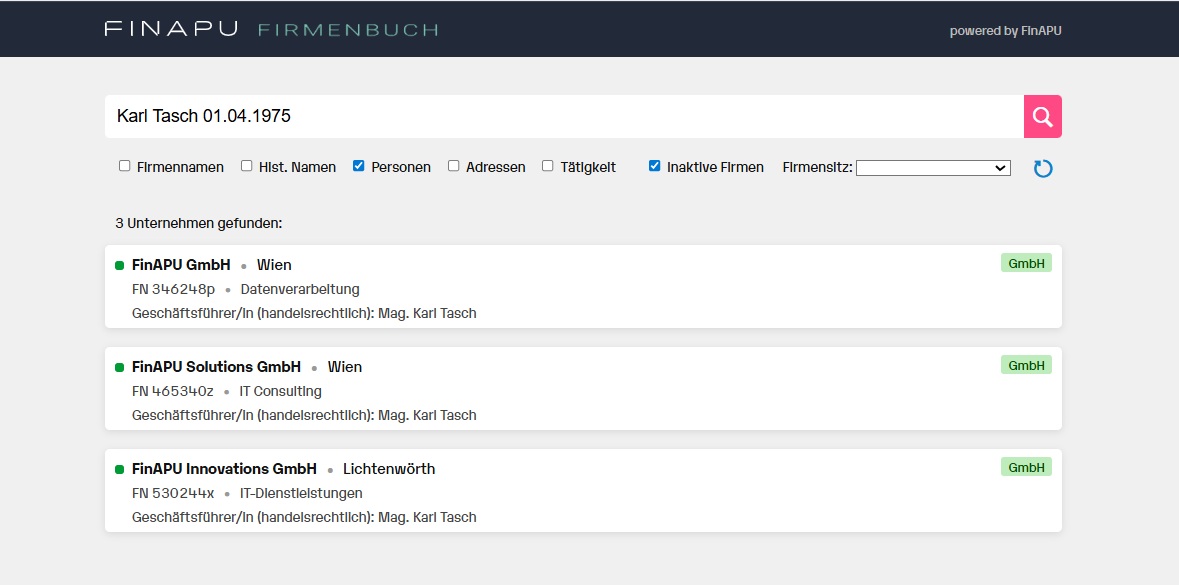Click the green dot next to FinAPU Solutions GmbH
This screenshot has height=585, width=1179.
[119, 365]
